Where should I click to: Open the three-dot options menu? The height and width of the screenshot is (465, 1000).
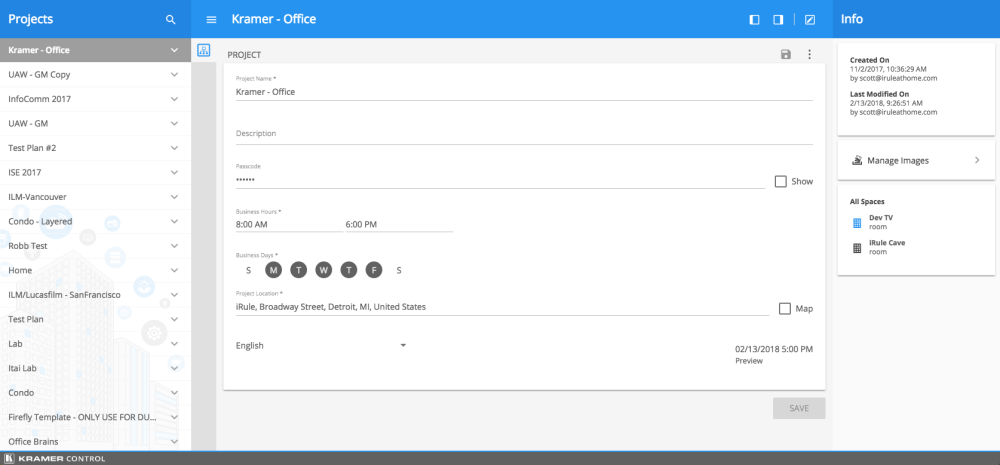[x=810, y=55]
